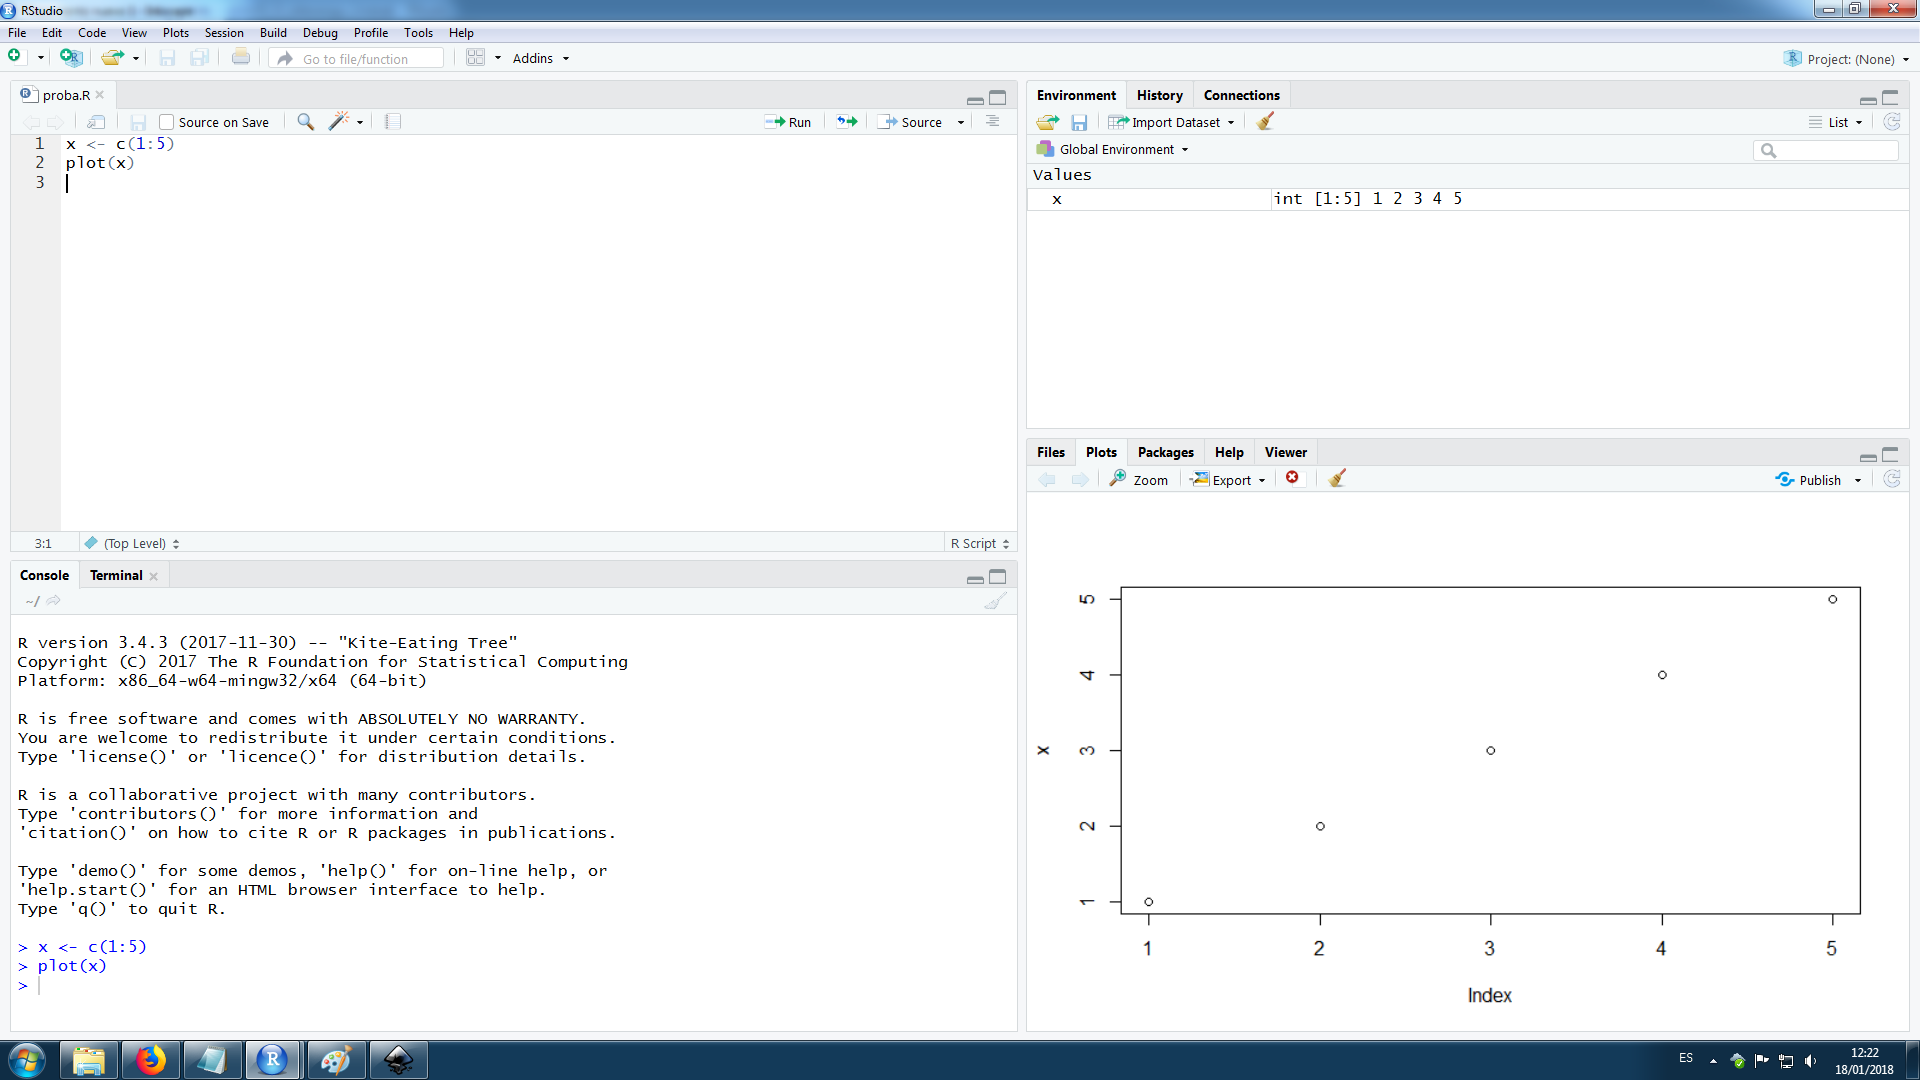Click the Publish button

point(1809,480)
